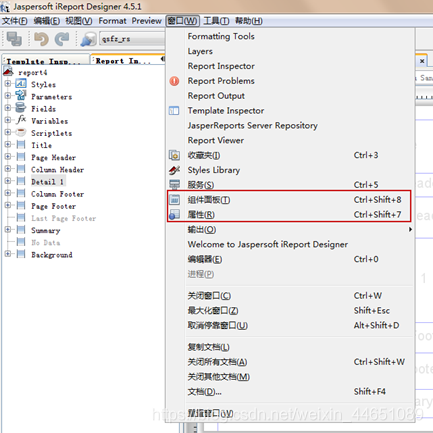The image size is (433, 433).
Task: Expand the Summary band node
Action: 8,230
